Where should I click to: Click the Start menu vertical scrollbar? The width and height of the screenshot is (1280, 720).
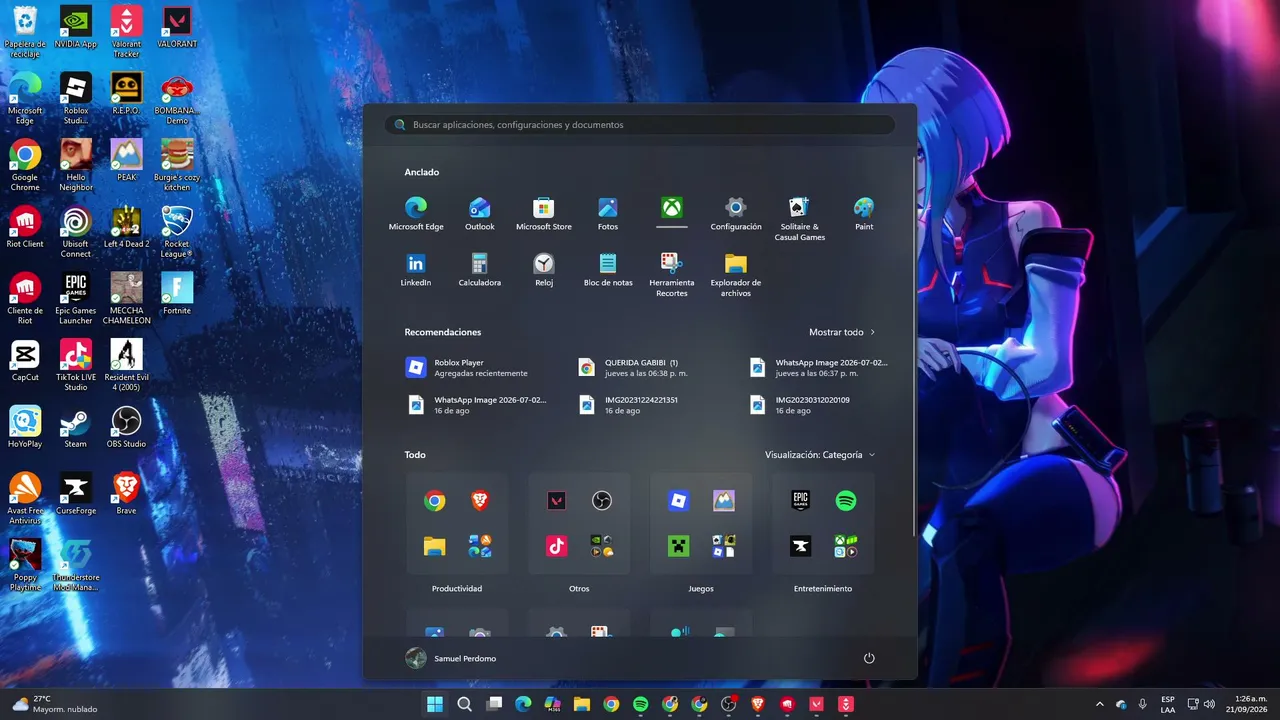[x=912, y=345]
